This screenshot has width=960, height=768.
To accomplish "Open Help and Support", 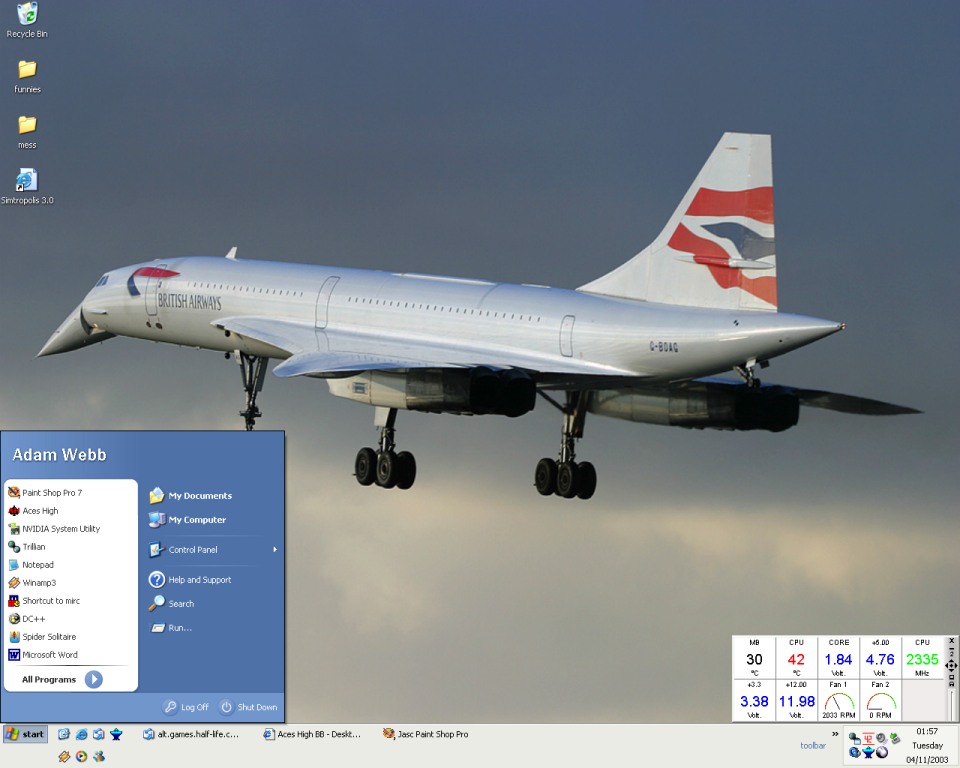I will pos(212,579).
